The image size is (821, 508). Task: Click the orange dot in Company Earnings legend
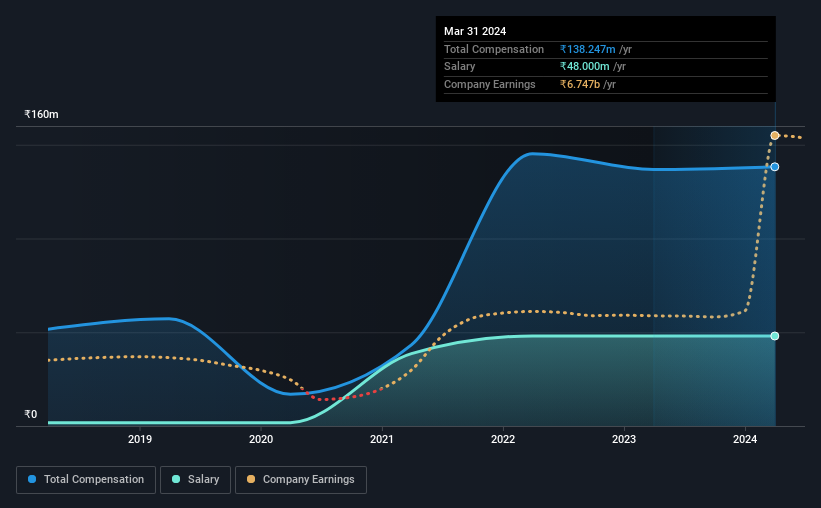tap(251, 479)
